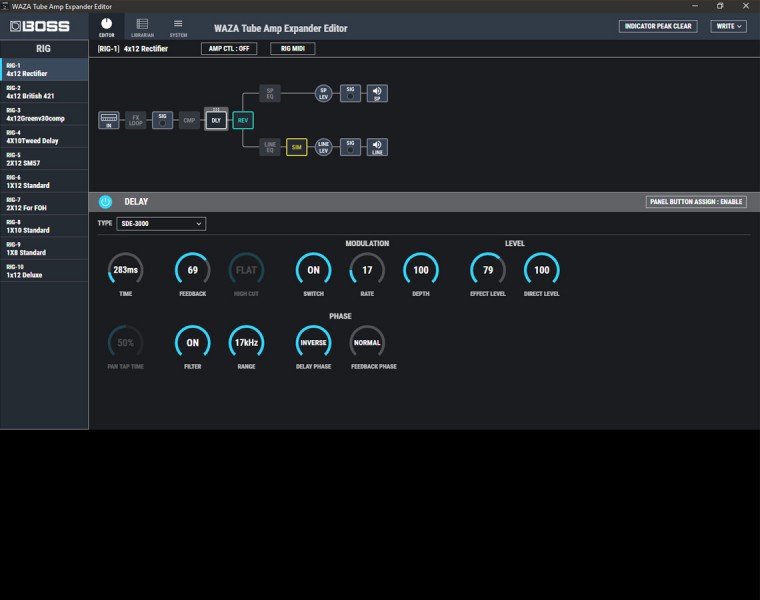Toggle the FILTER on/off knob

point(192,343)
